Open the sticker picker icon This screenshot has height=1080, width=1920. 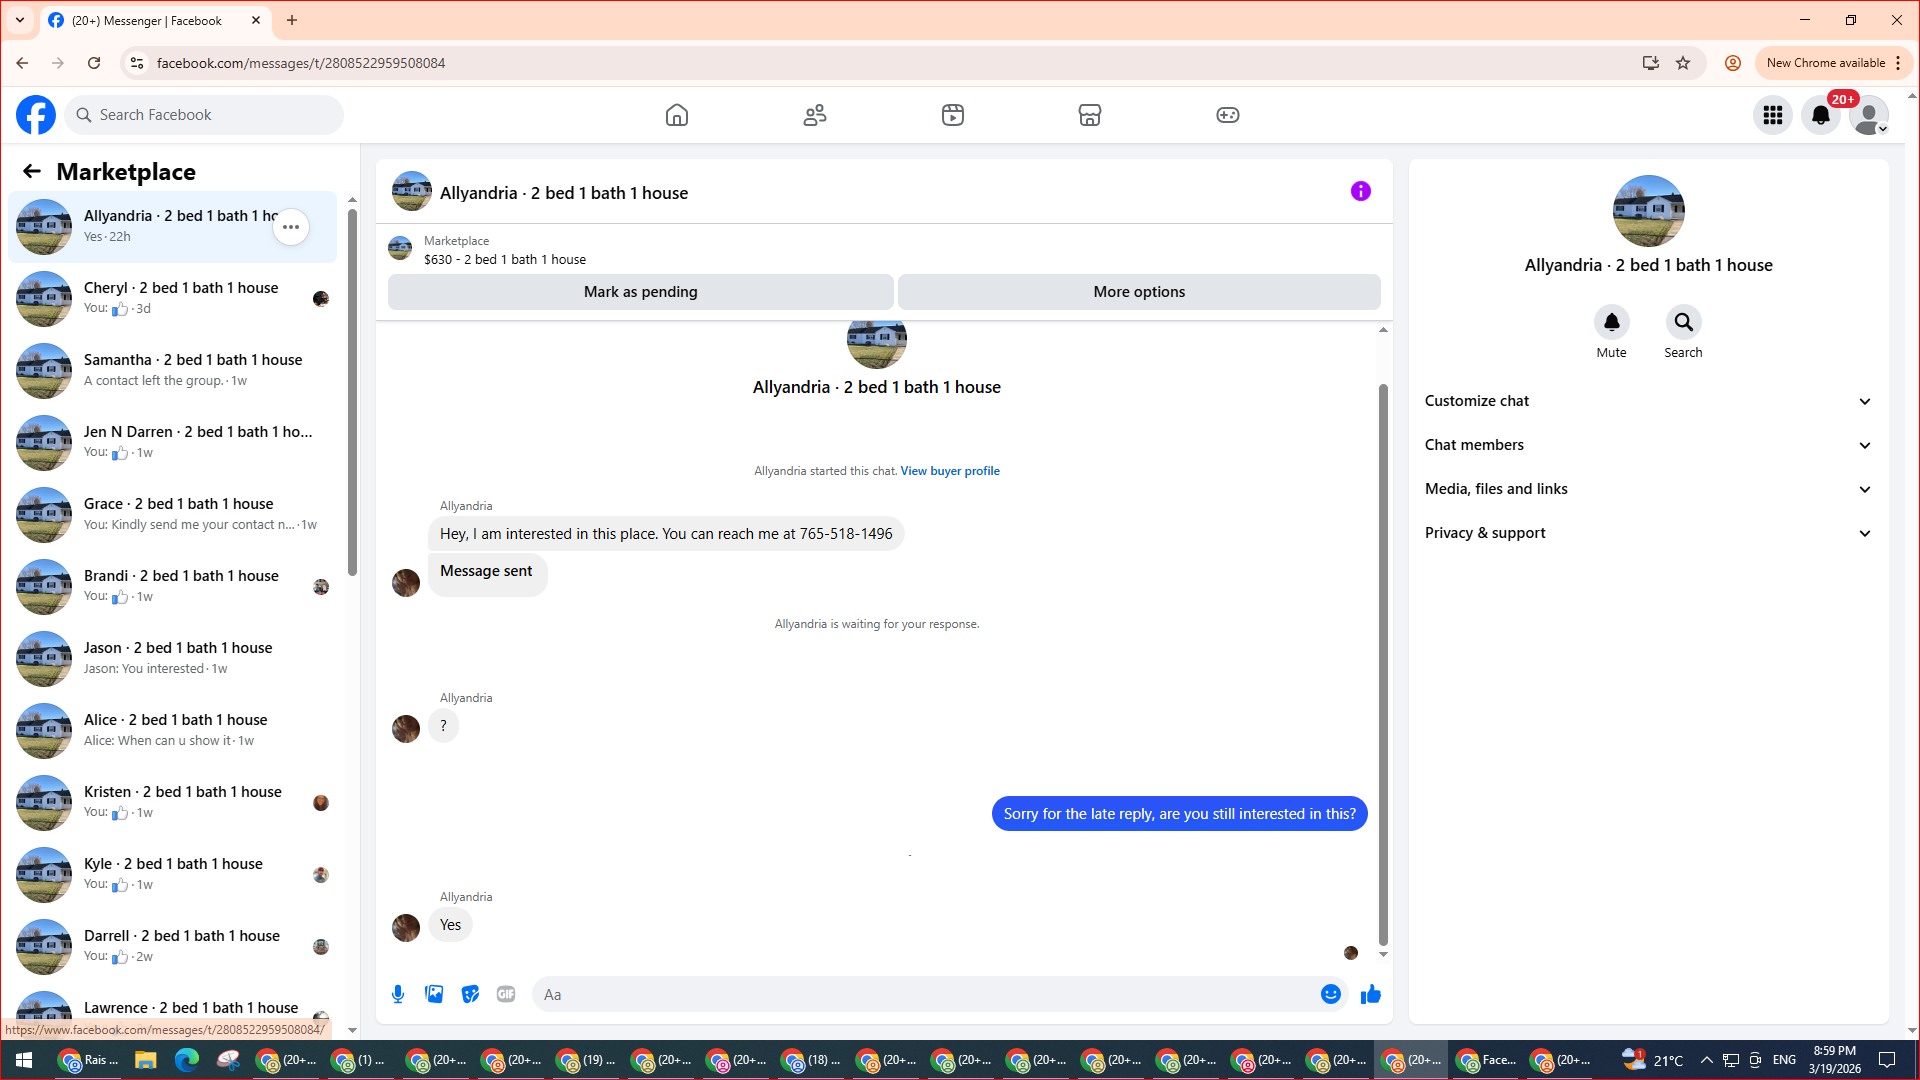[470, 994]
